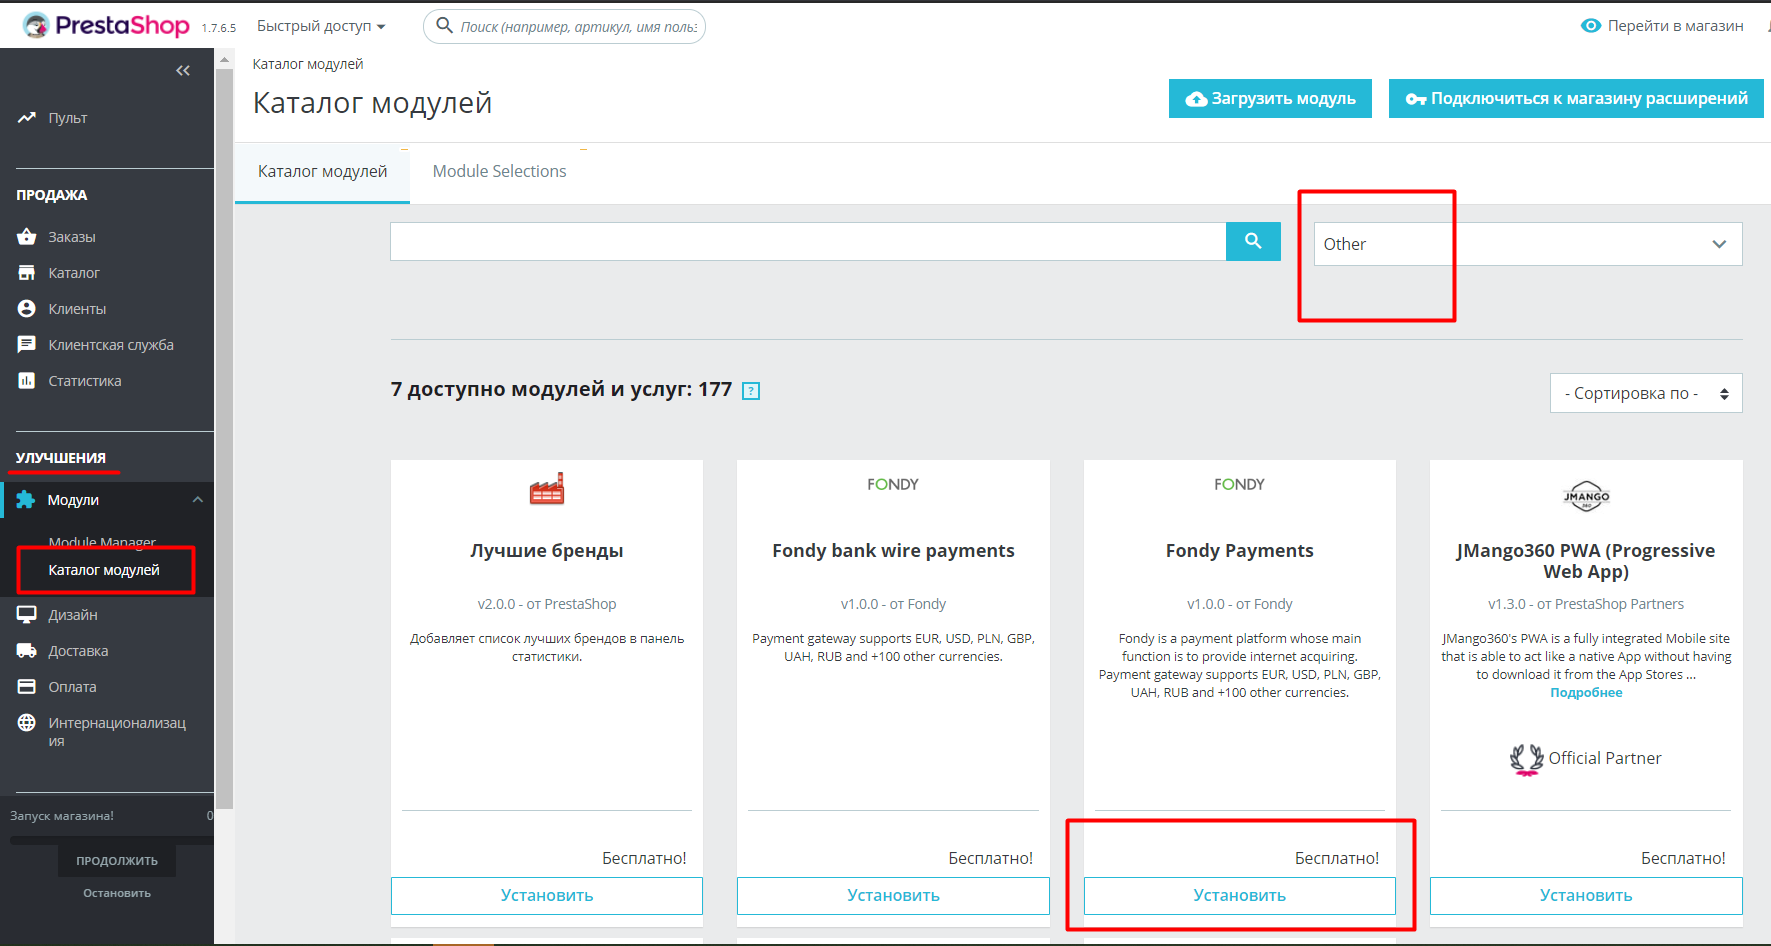Open the Сортировка по dropdown
This screenshot has height=946, width=1771.
coord(1646,393)
